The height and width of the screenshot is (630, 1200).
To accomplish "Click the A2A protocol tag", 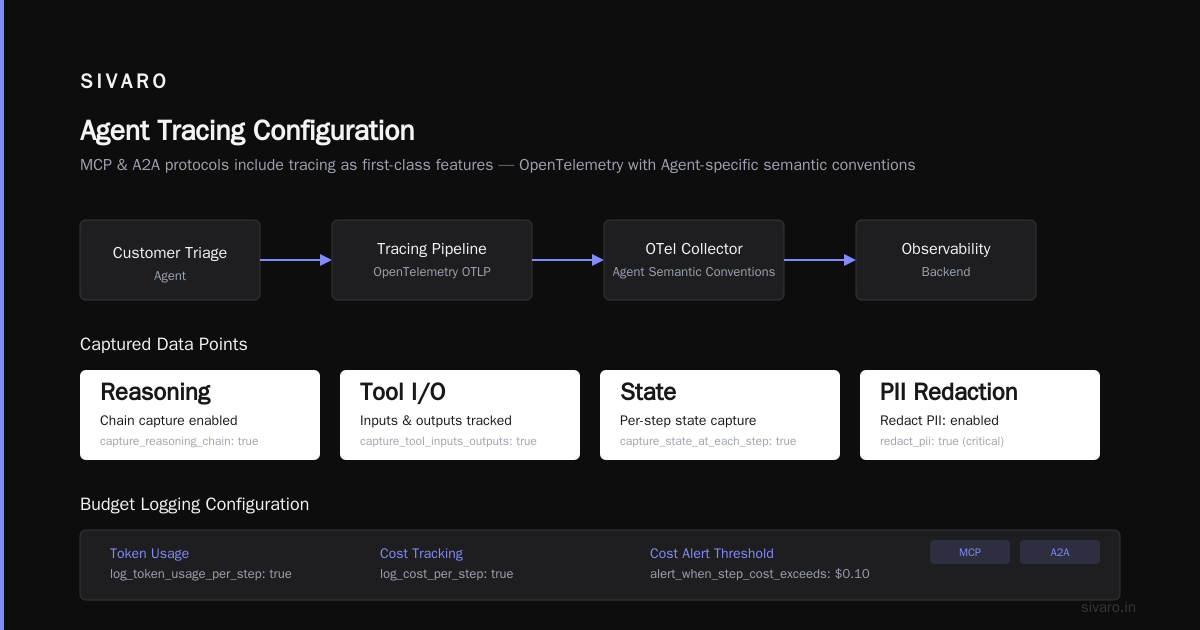I will (x=1060, y=552).
